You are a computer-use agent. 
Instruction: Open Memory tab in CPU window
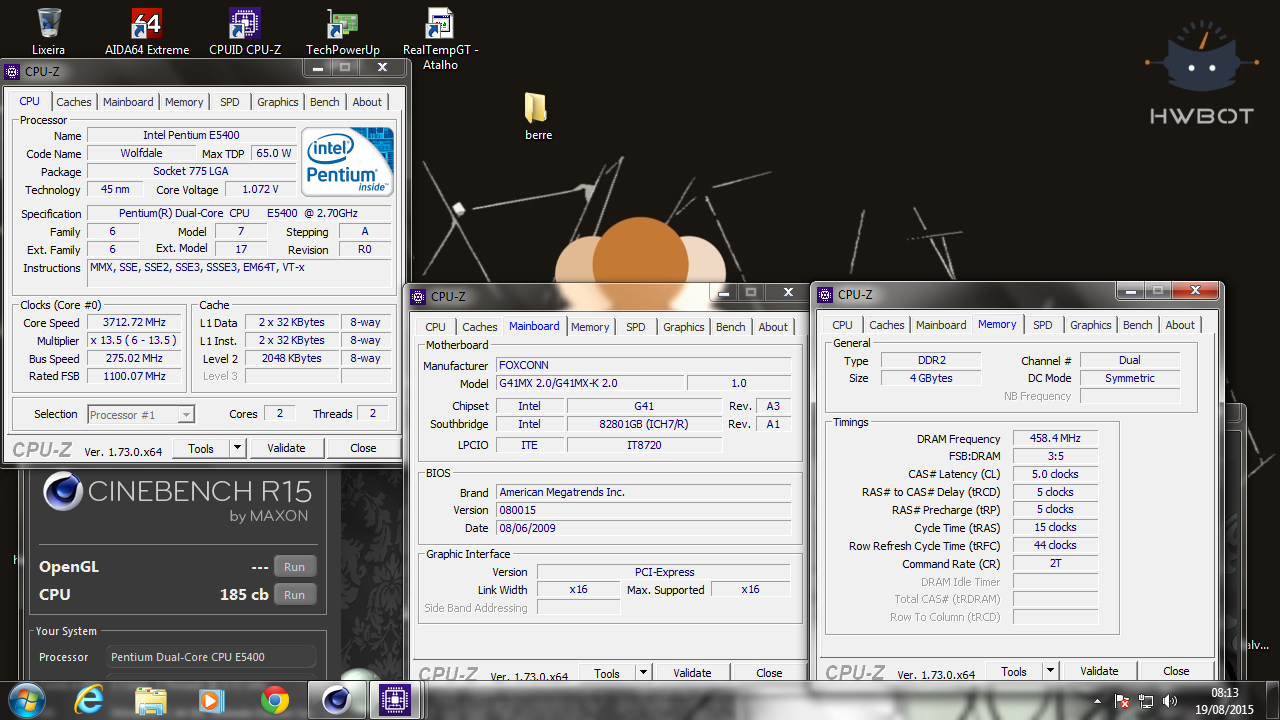(x=184, y=102)
